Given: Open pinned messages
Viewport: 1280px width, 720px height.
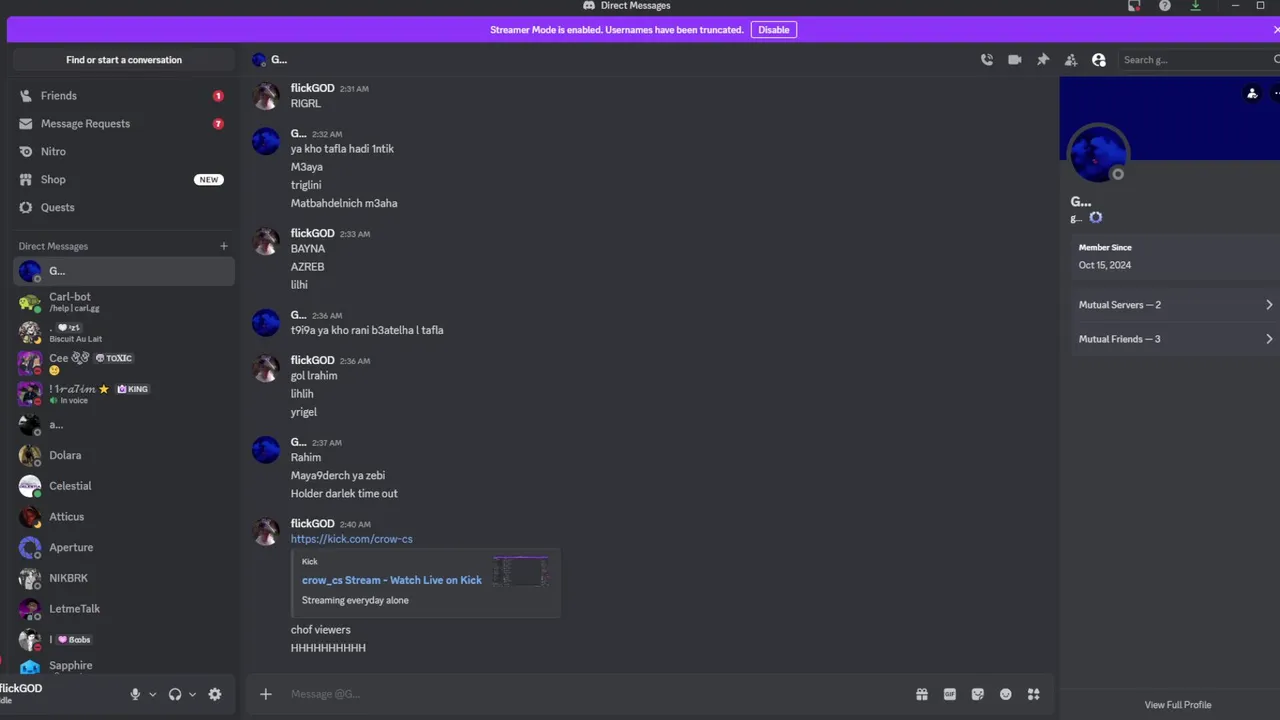Looking at the screenshot, I should pos(1043,60).
